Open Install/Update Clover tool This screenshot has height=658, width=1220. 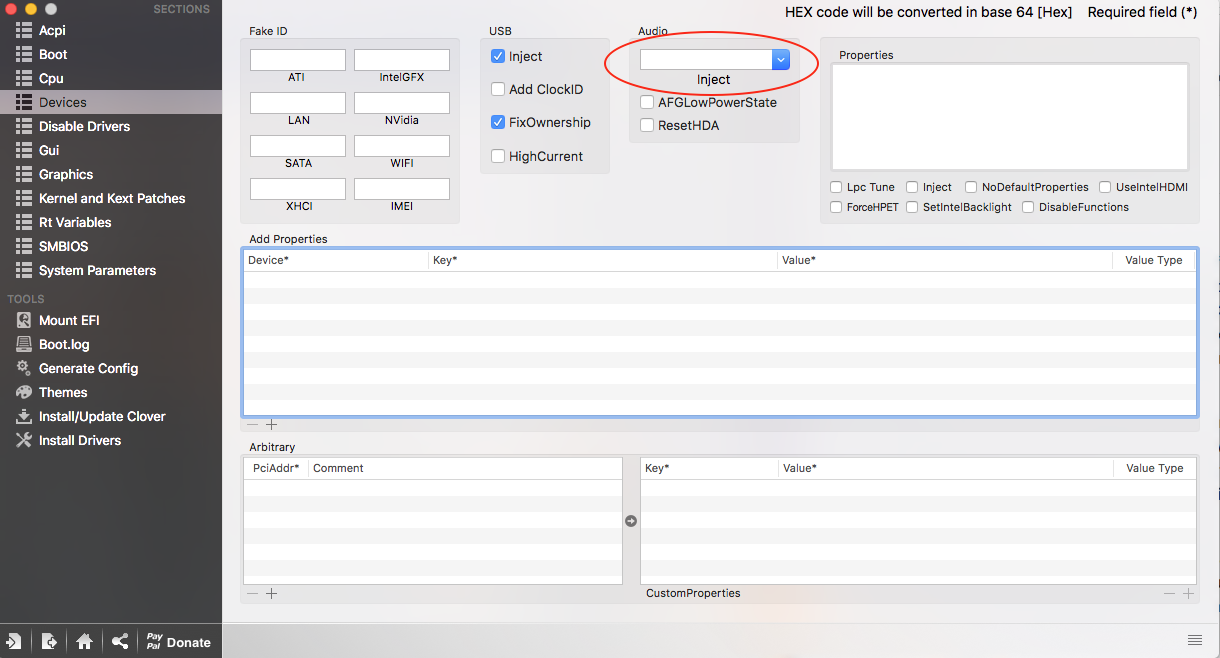(x=101, y=416)
